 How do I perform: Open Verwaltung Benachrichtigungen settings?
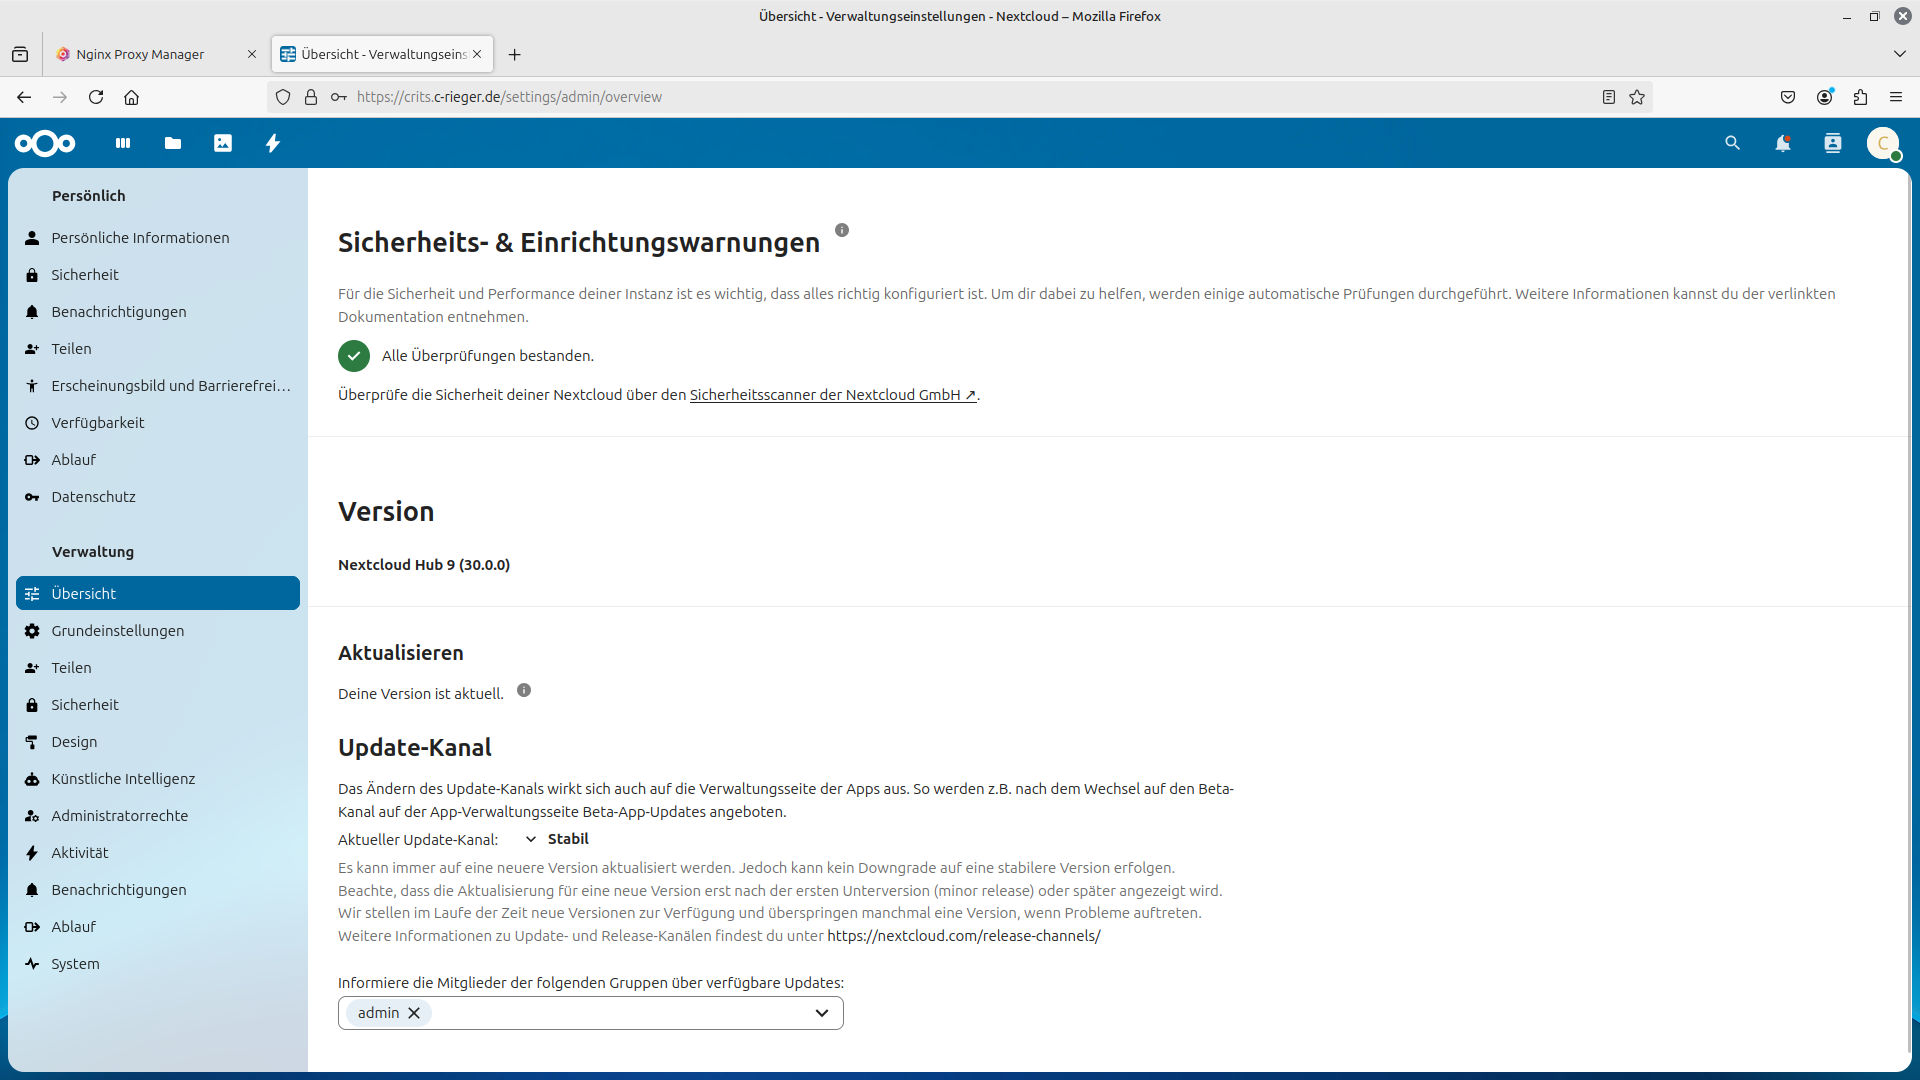[158, 890]
